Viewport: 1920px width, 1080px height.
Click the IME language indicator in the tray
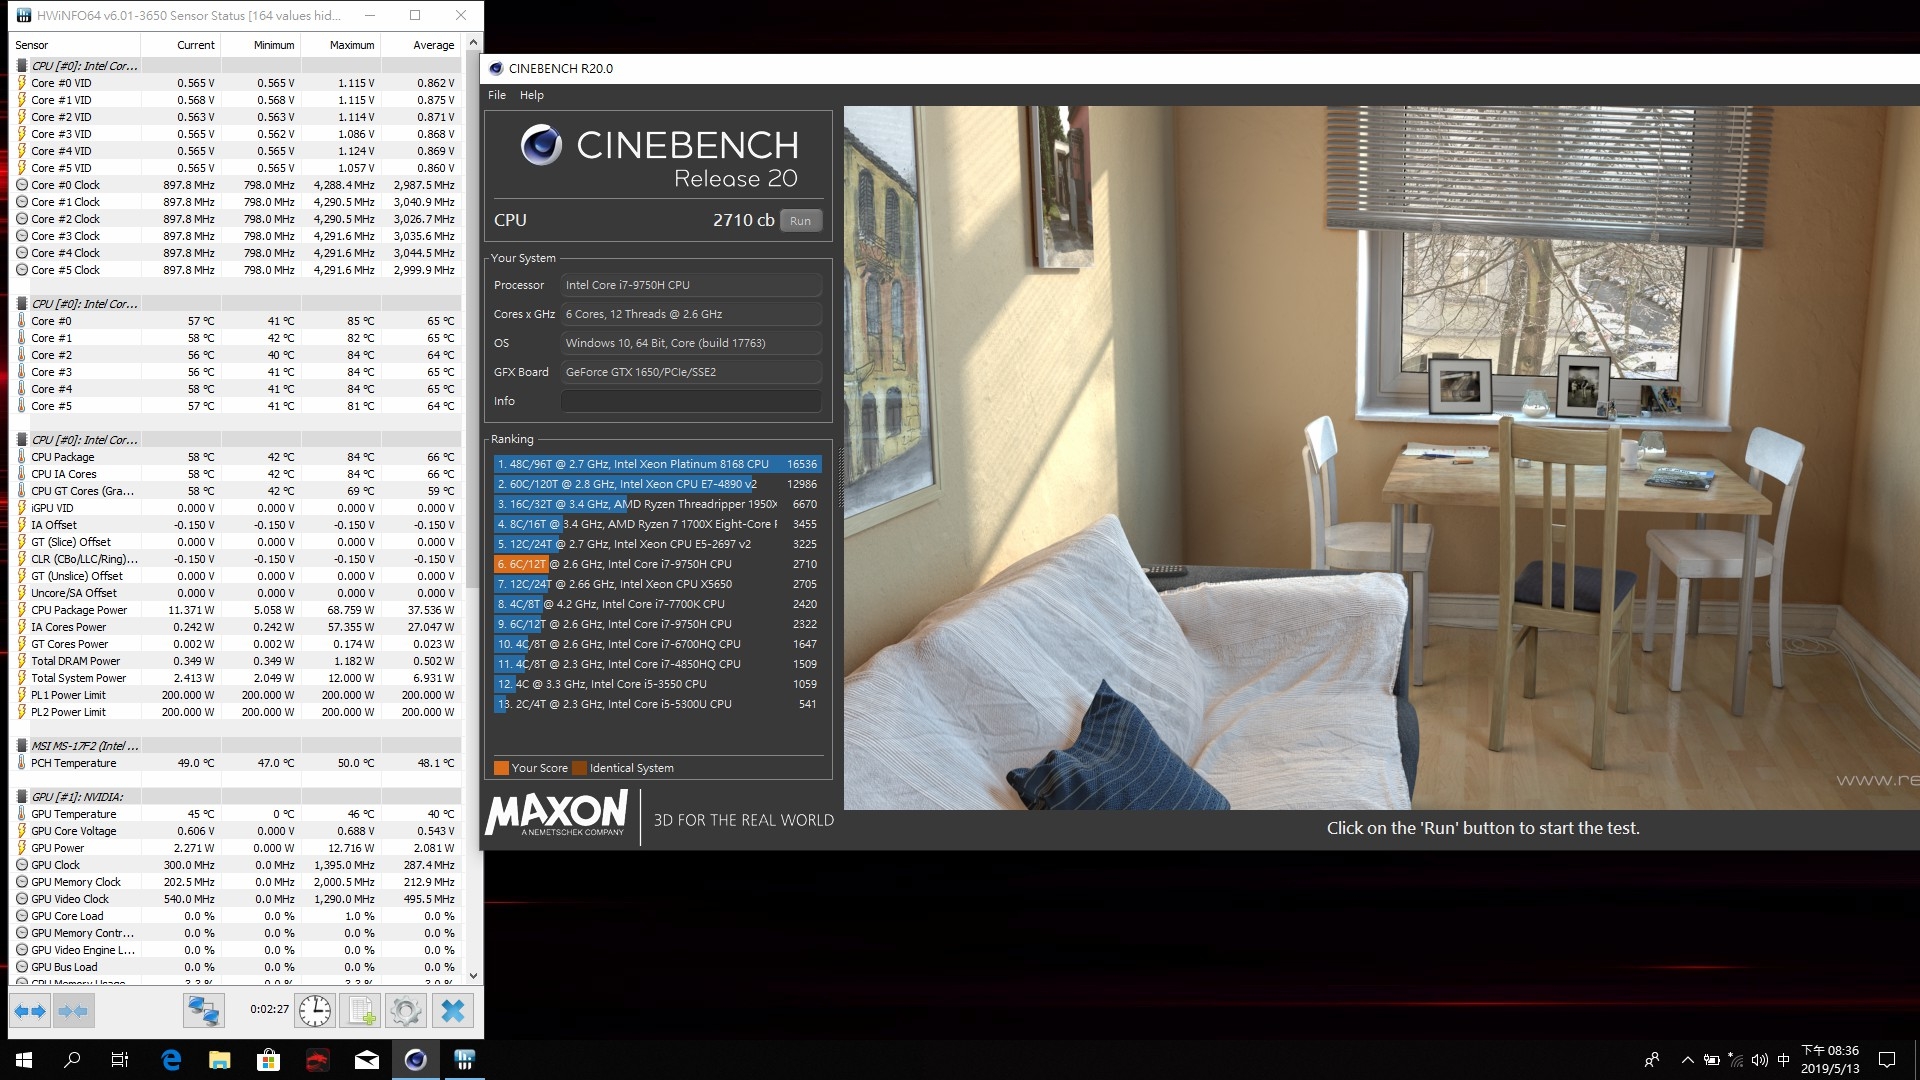(1783, 1060)
